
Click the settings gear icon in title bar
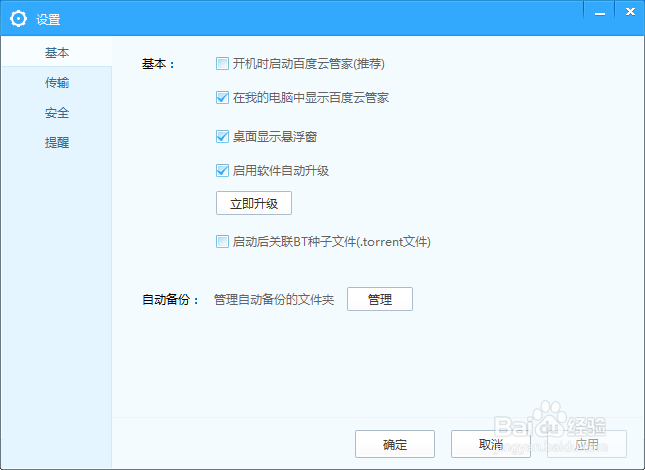tap(19, 19)
